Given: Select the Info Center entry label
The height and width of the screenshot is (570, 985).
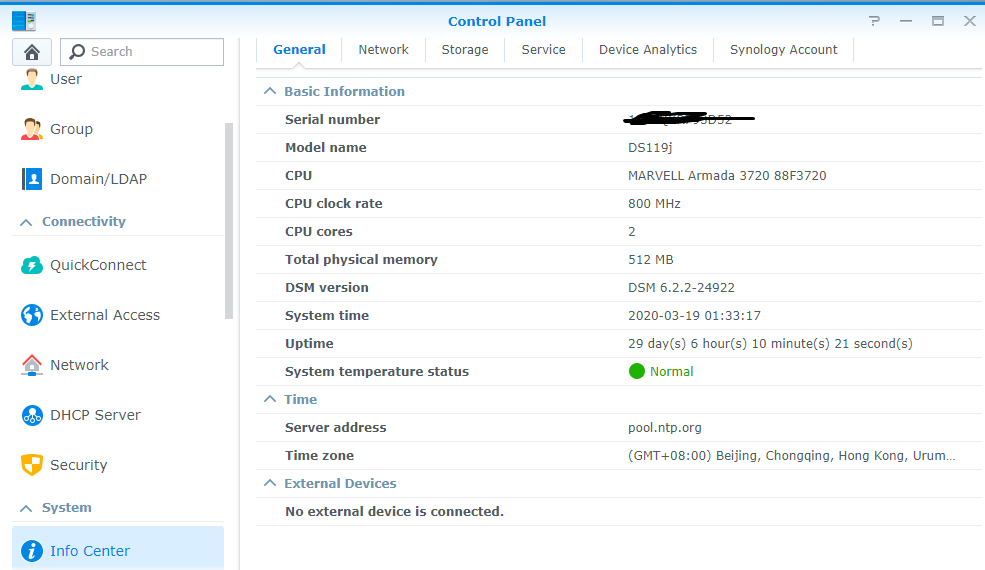Looking at the screenshot, I should (90, 551).
